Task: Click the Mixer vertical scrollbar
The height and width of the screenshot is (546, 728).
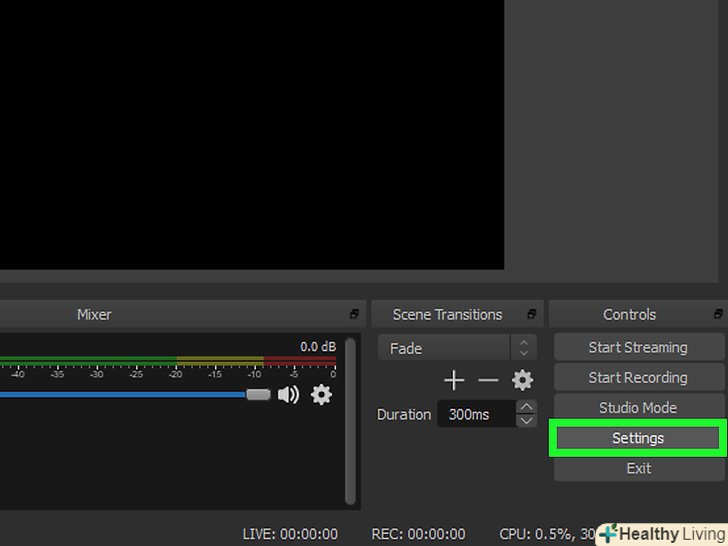Action: pyautogui.click(x=351, y=421)
